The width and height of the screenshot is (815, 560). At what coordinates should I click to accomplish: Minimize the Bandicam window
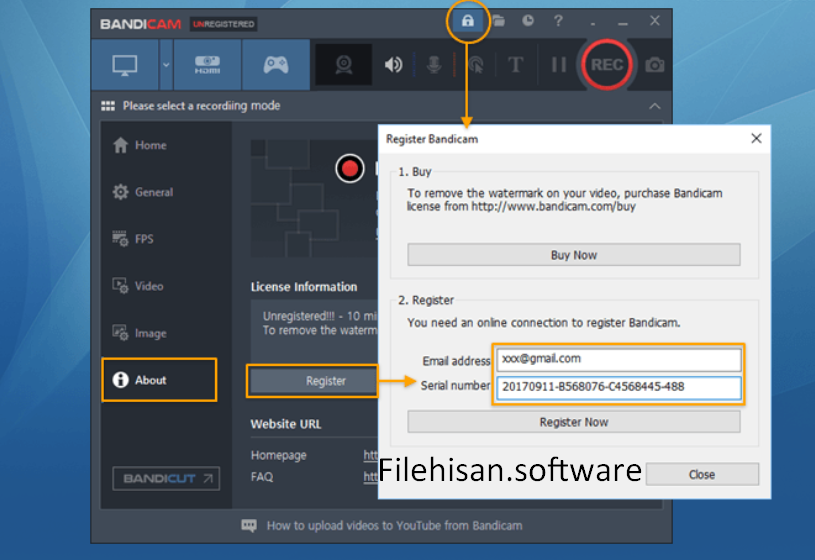623,22
